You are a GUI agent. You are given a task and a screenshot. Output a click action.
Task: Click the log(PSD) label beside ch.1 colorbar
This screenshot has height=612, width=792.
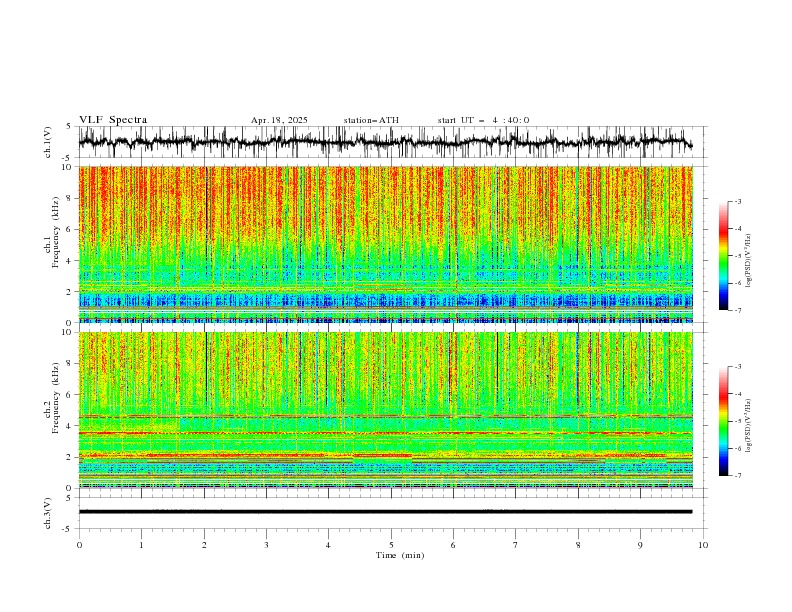[x=748, y=261]
